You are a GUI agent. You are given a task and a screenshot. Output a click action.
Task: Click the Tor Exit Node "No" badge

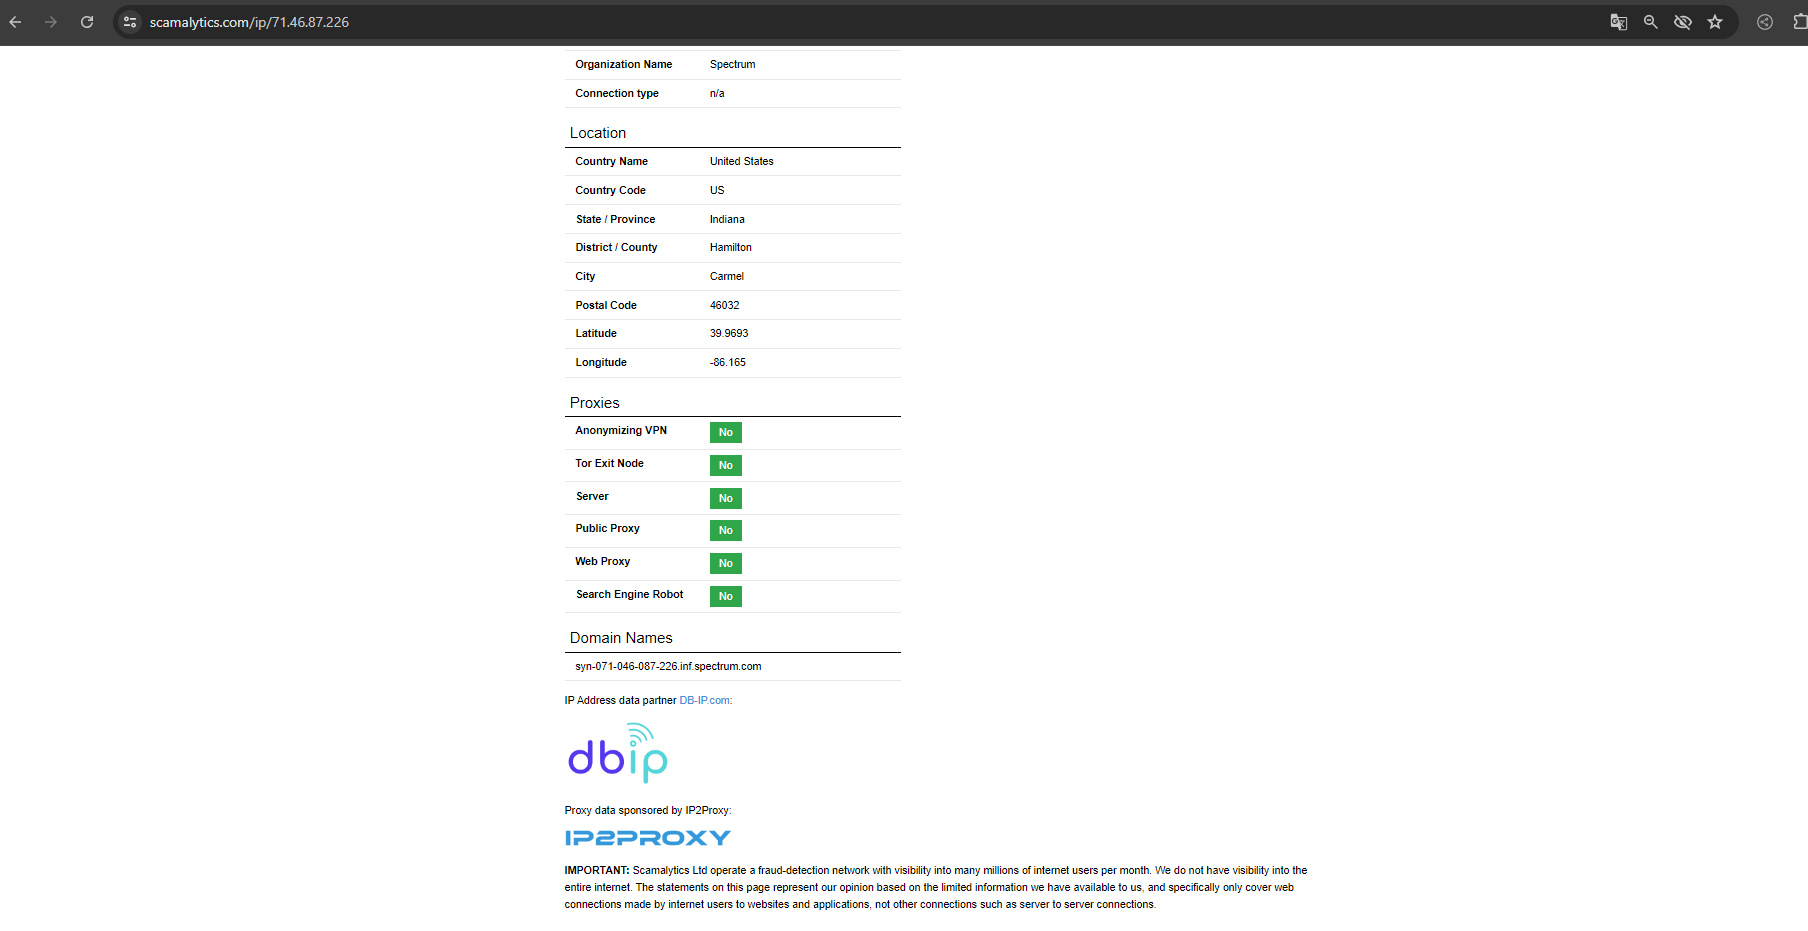pyautogui.click(x=725, y=465)
